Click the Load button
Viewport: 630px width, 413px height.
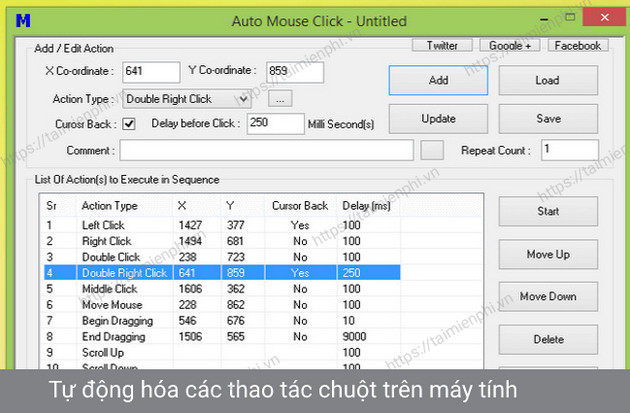coord(548,80)
